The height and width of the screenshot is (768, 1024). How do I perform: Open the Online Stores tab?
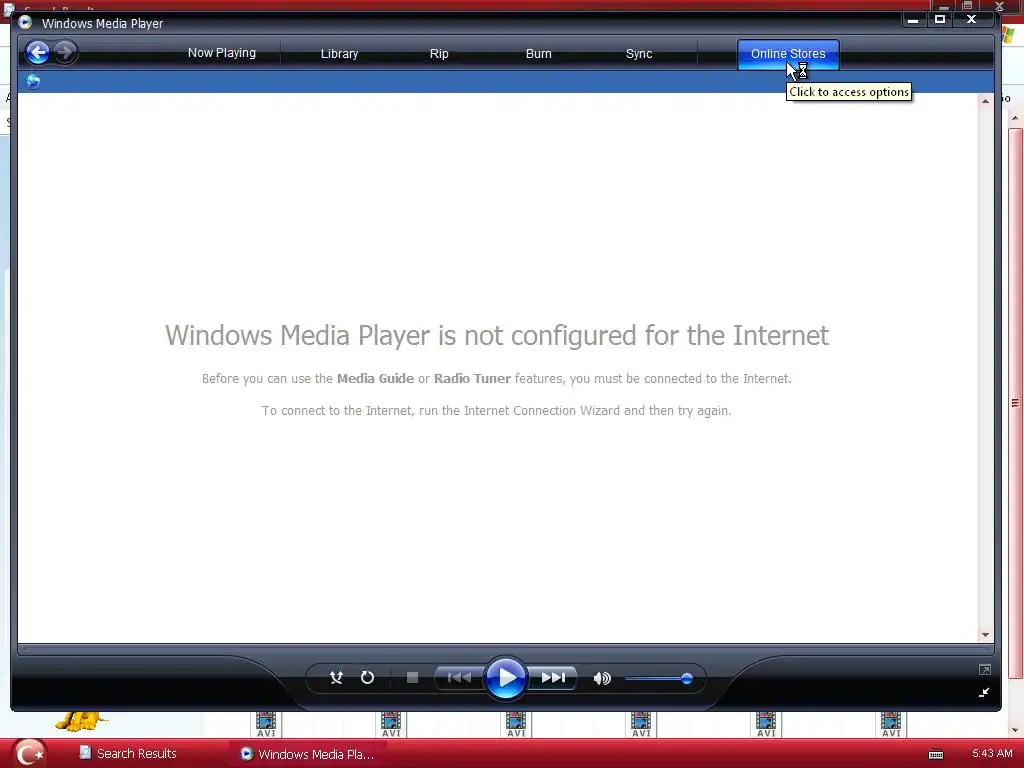tap(788, 54)
